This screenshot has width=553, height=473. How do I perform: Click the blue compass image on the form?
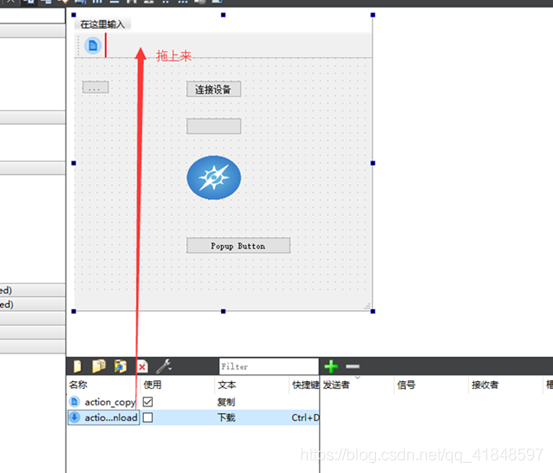214,178
